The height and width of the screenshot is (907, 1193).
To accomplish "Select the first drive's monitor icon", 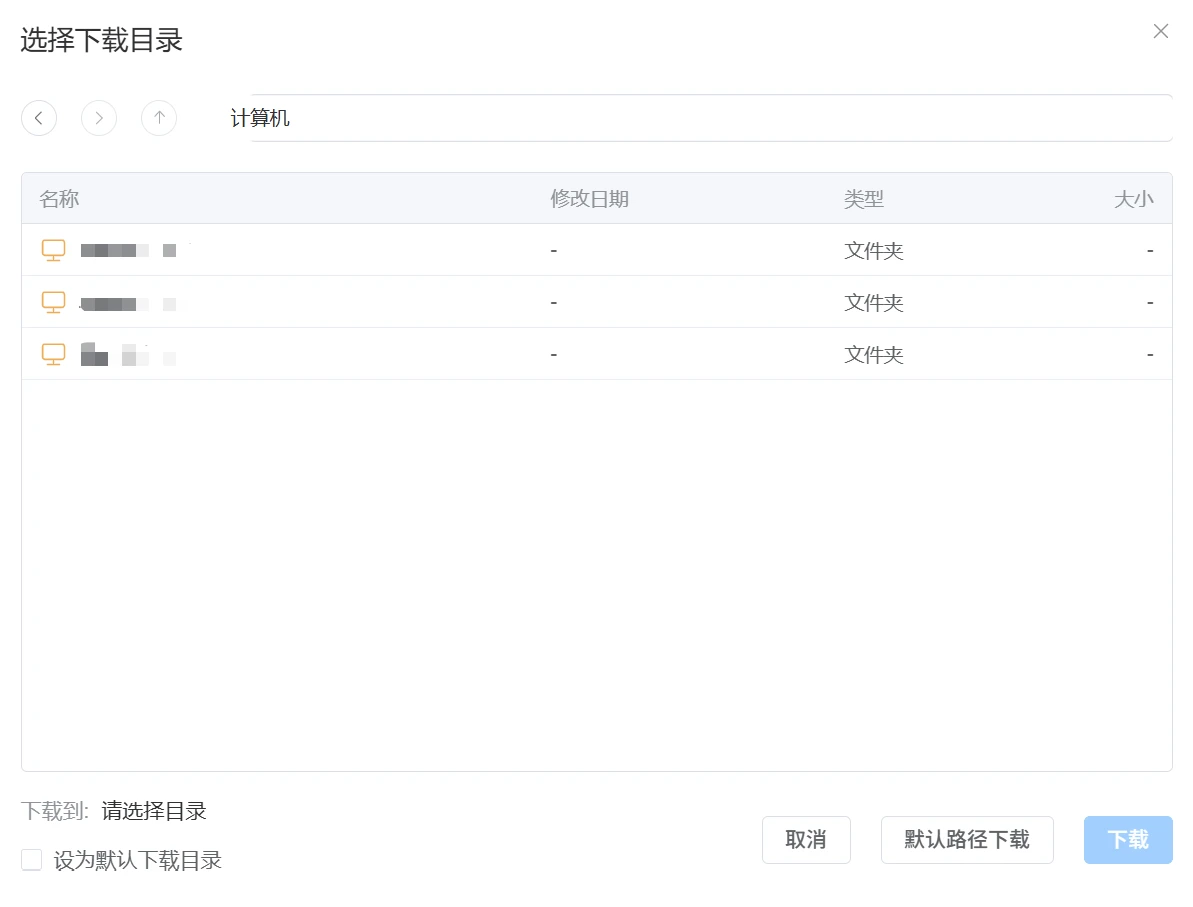I will (x=53, y=250).
